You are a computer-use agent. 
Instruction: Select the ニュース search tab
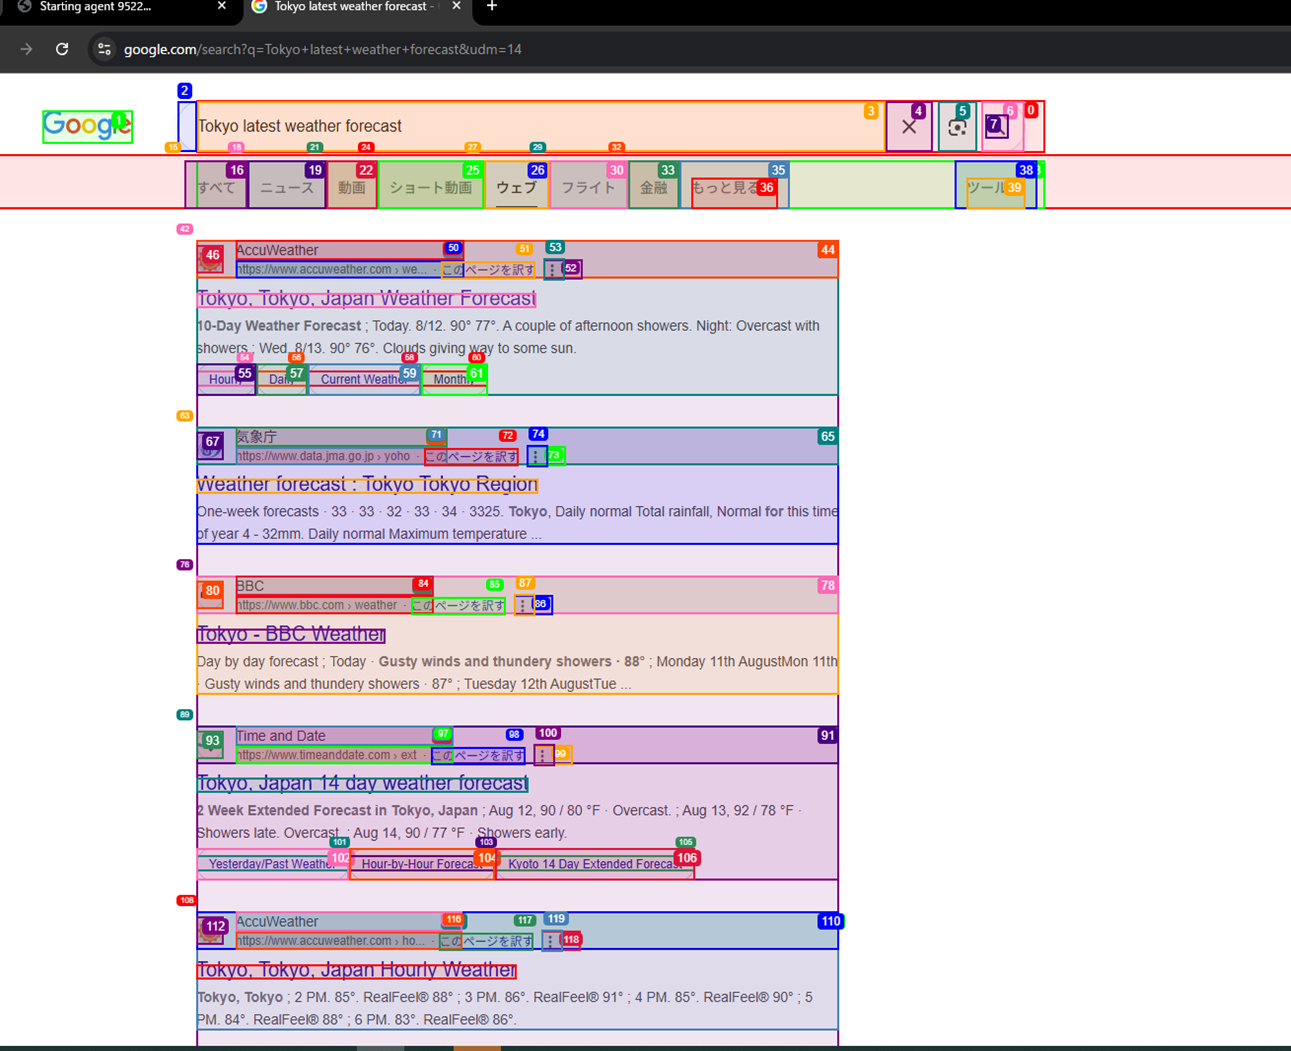[x=287, y=185]
